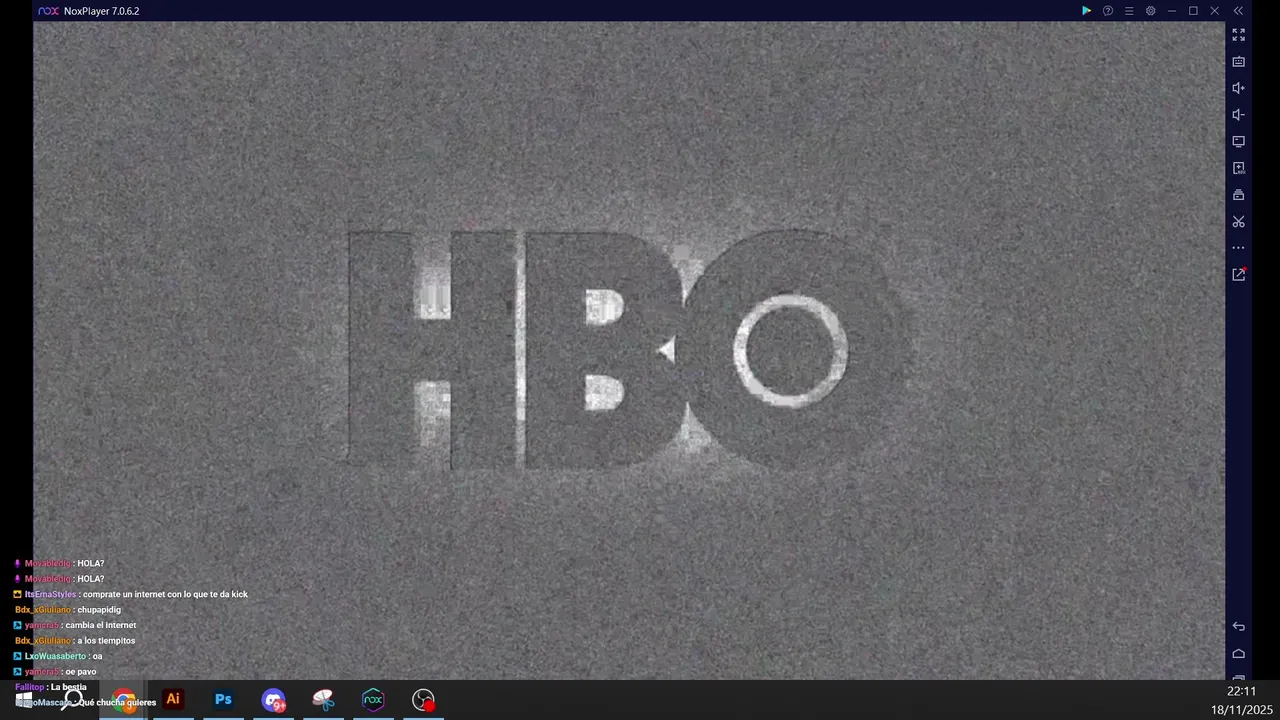The width and height of the screenshot is (1280, 720).
Task: Click the 'a los tiempitos' chat message
Action: [x=106, y=641]
